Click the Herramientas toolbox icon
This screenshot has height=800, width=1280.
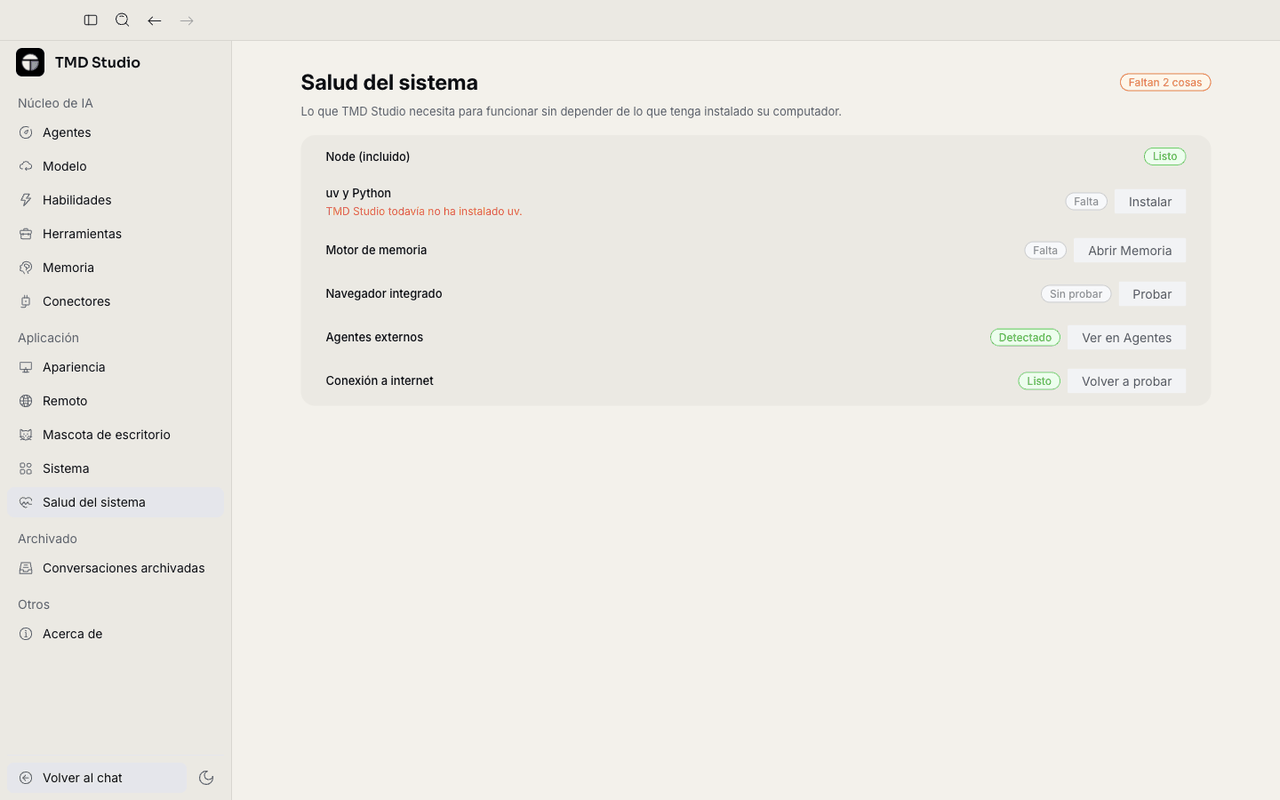pos(26,234)
